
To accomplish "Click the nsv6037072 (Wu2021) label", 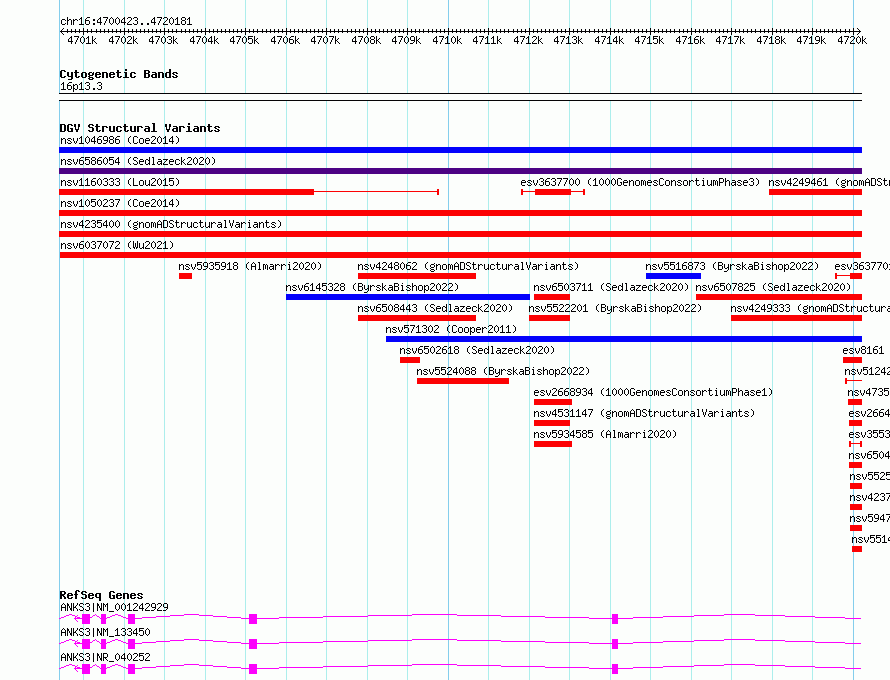I will click(x=117, y=245).
